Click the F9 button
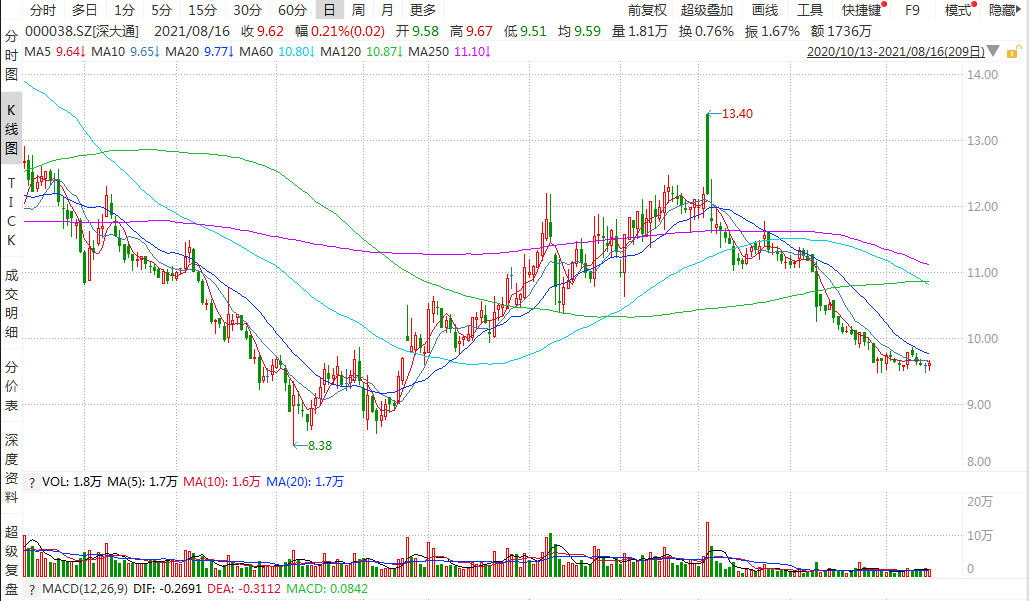The width and height of the screenshot is (1029, 601). 912,10
